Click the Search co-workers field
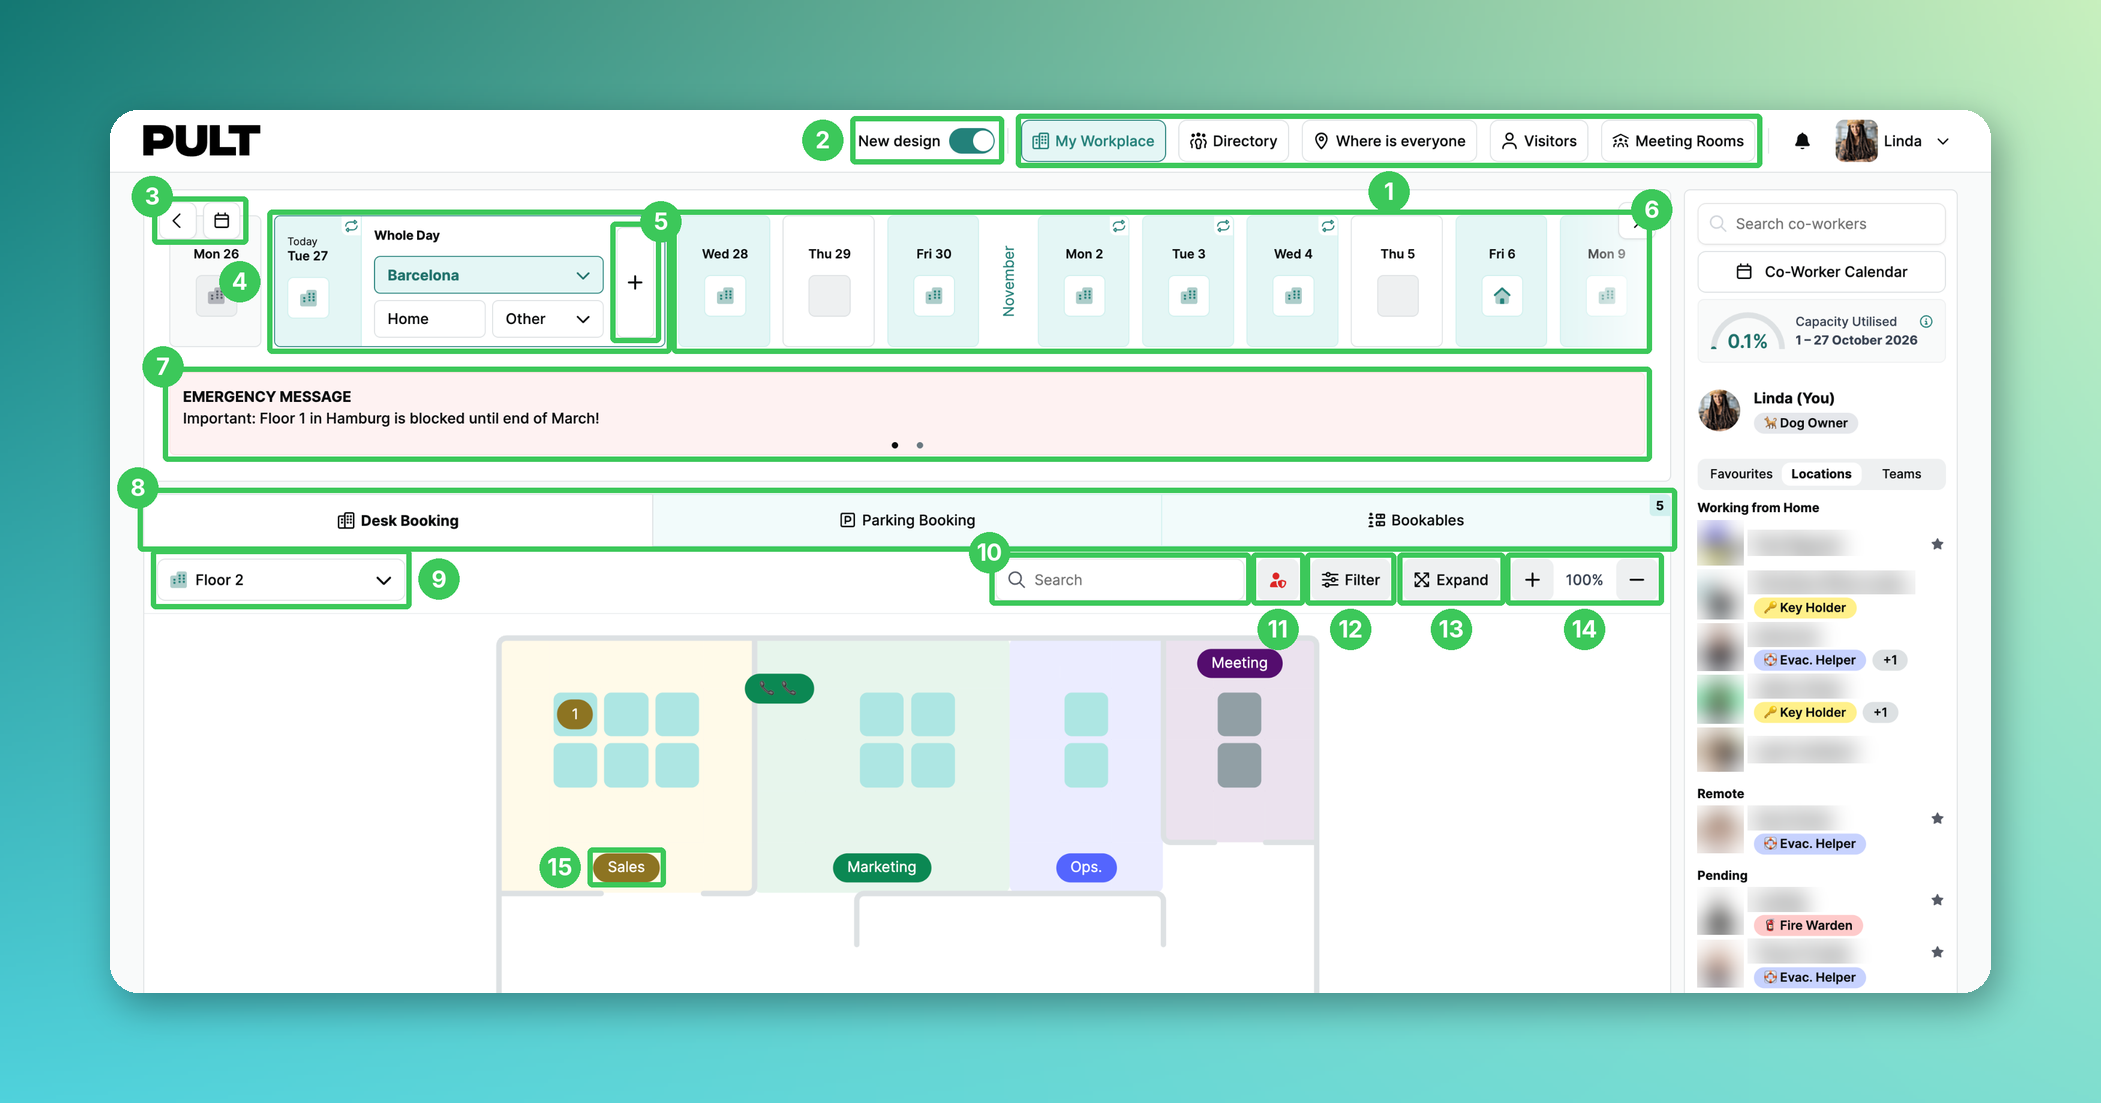The width and height of the screenshot is (2101, 1103). pyautogui.click(x=1821, y=224)
